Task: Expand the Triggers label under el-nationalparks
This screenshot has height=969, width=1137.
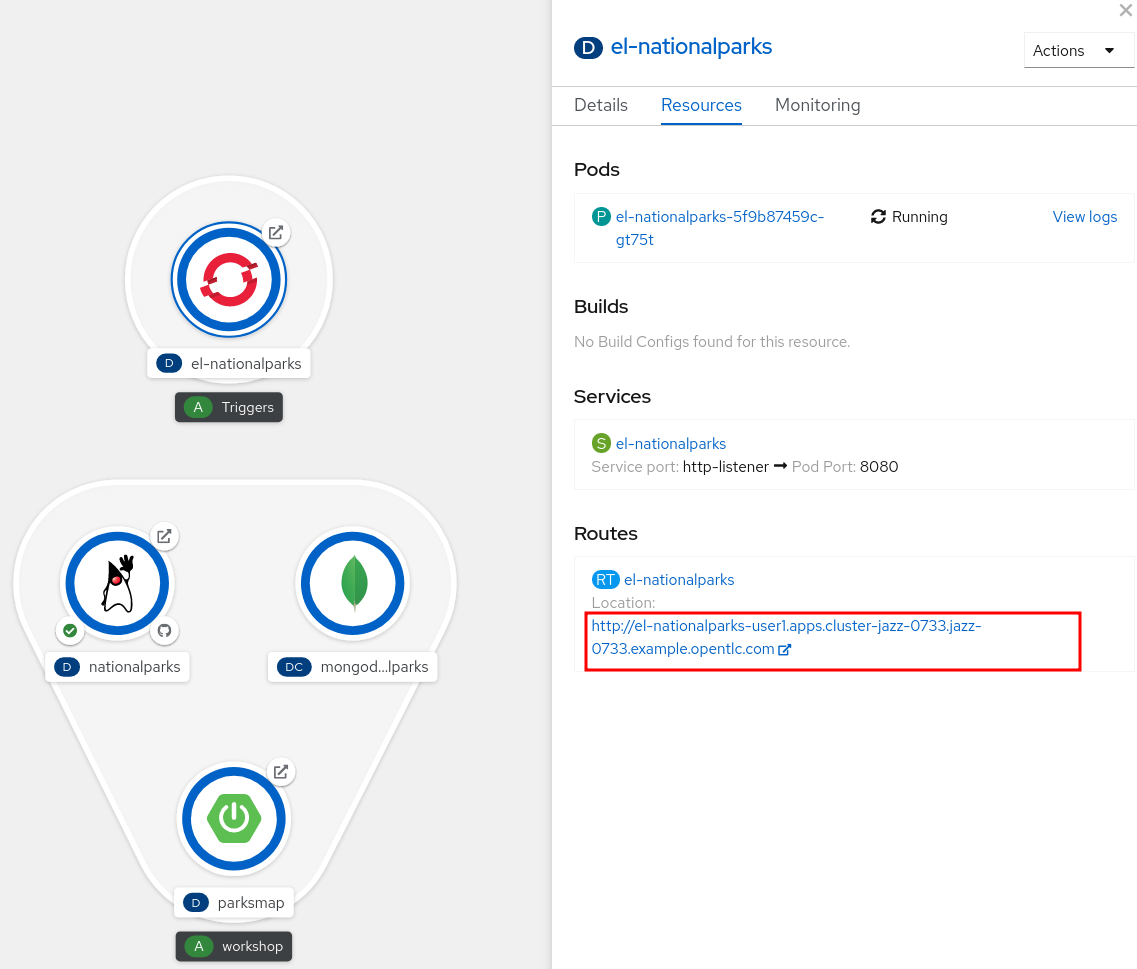Action: 229,407
